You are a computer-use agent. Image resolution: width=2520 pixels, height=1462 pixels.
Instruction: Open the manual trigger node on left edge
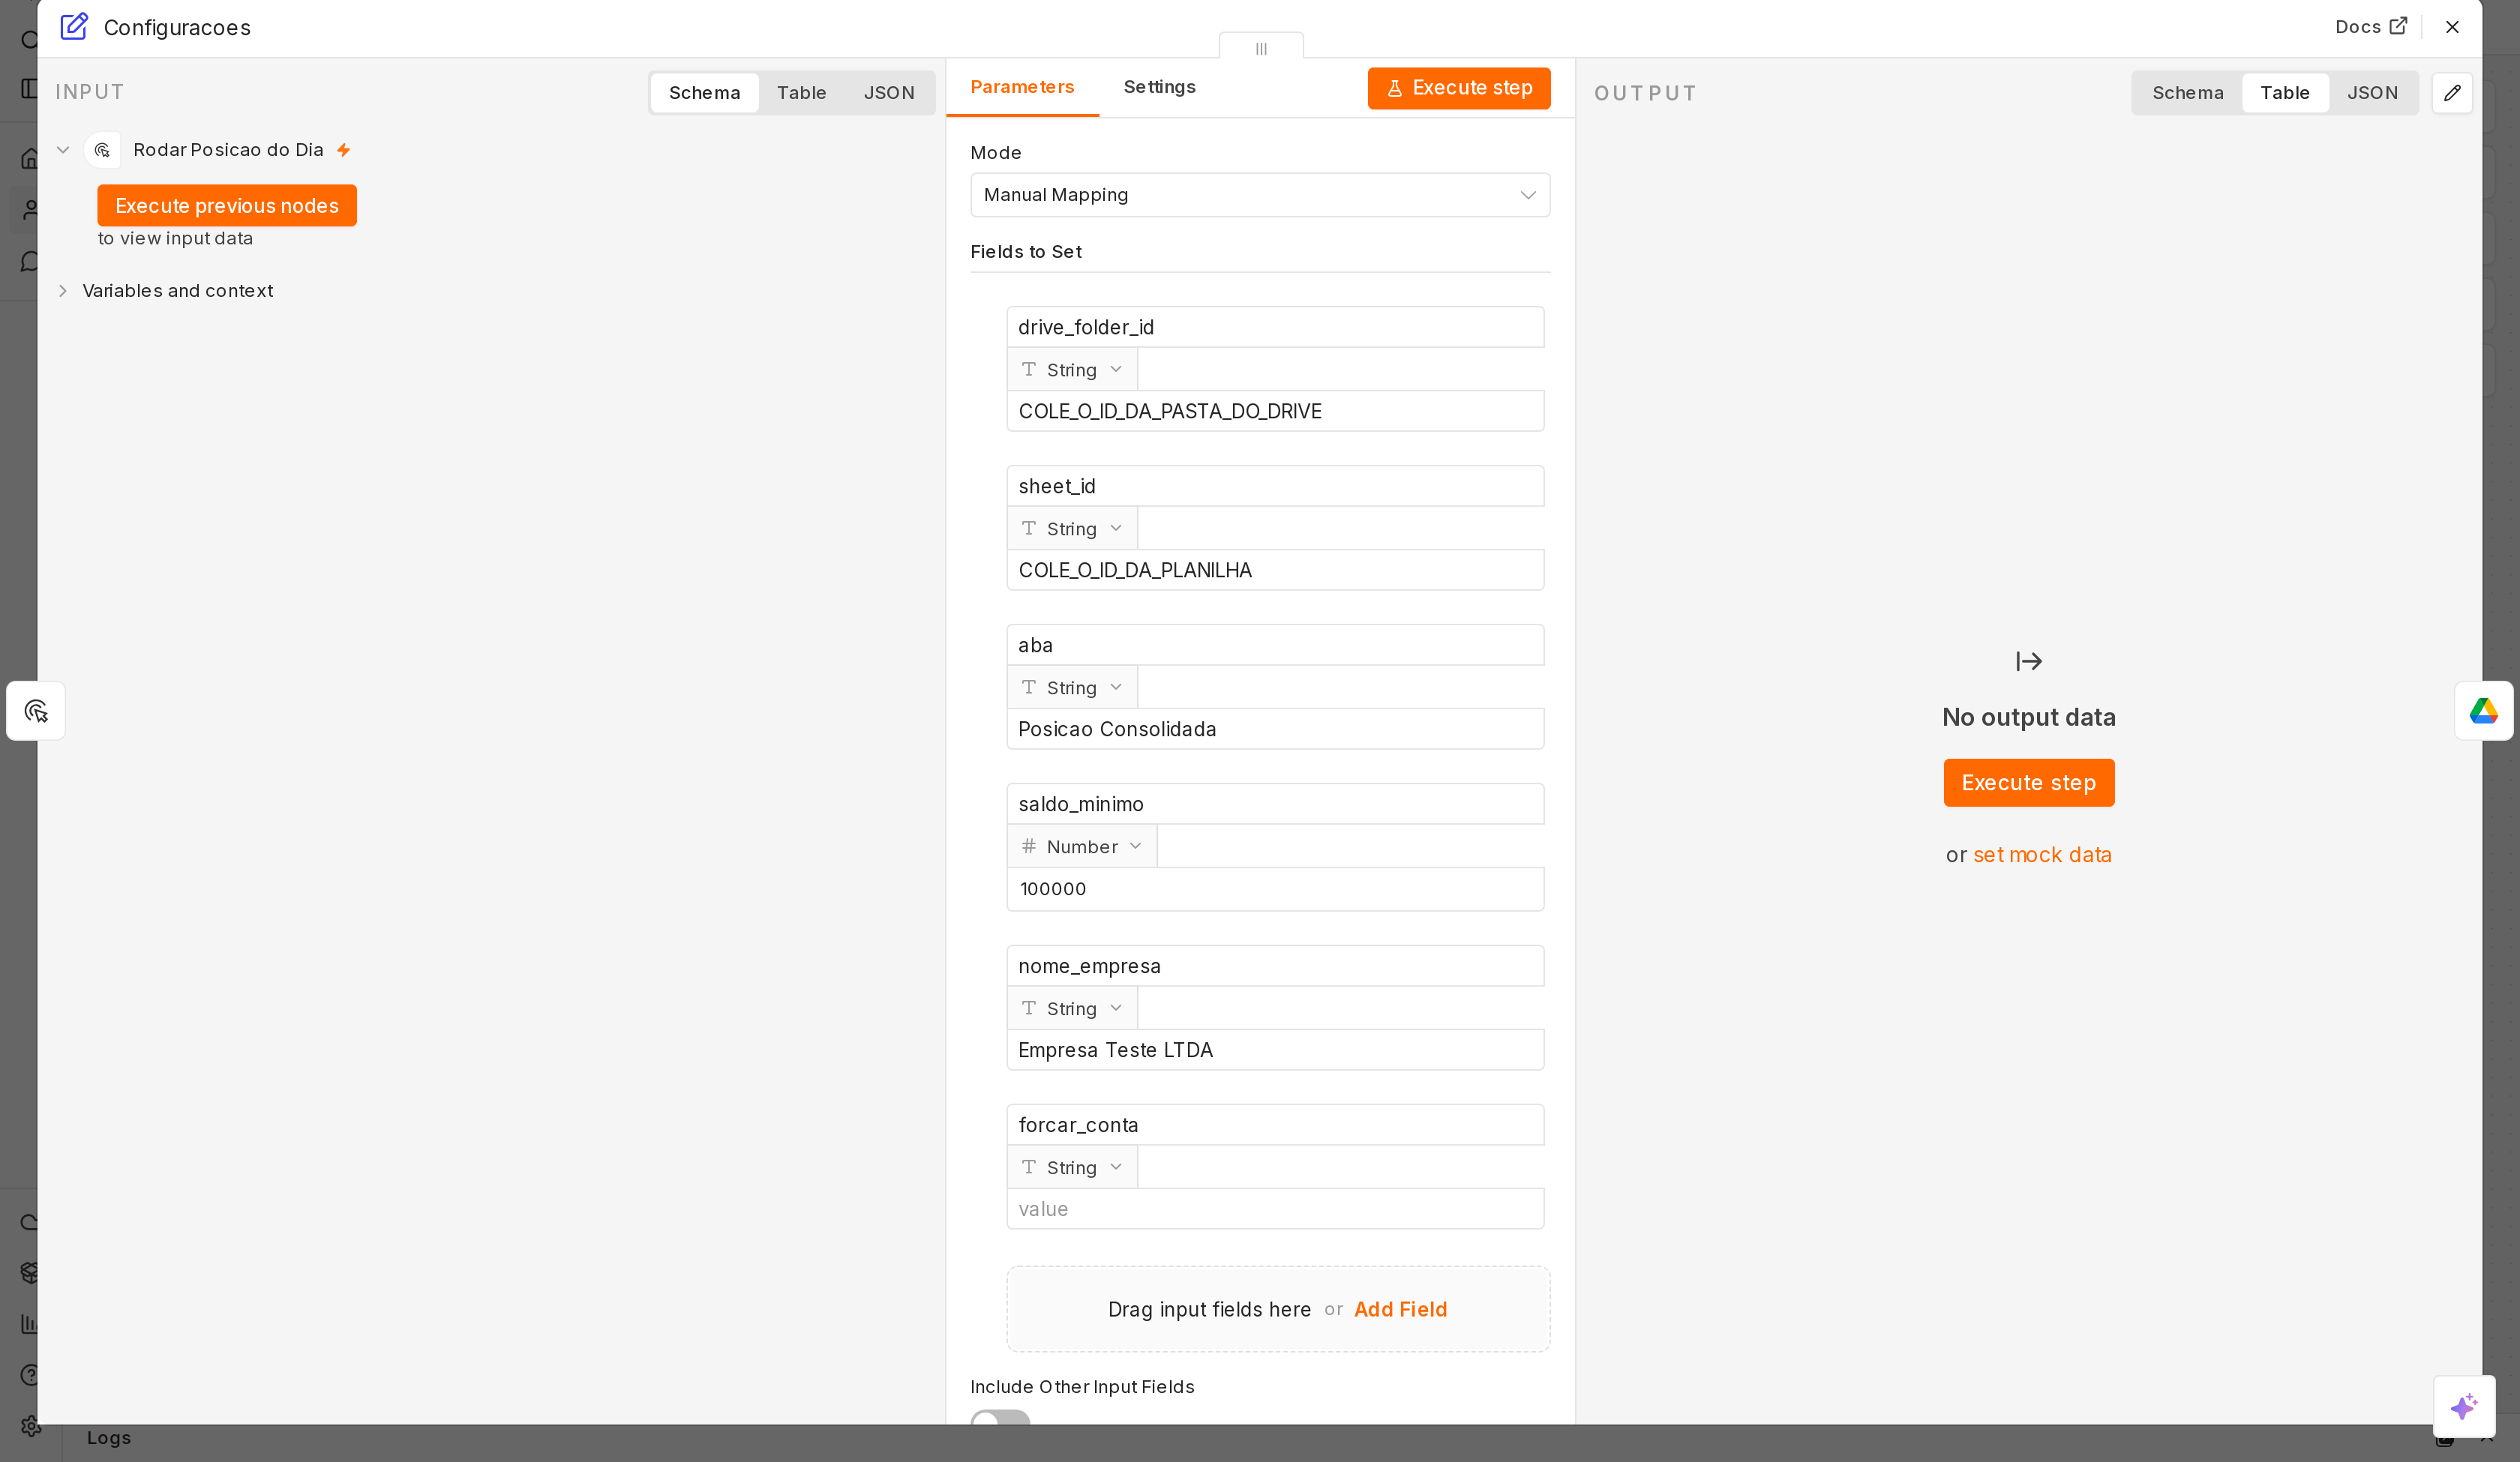[36, 711]
